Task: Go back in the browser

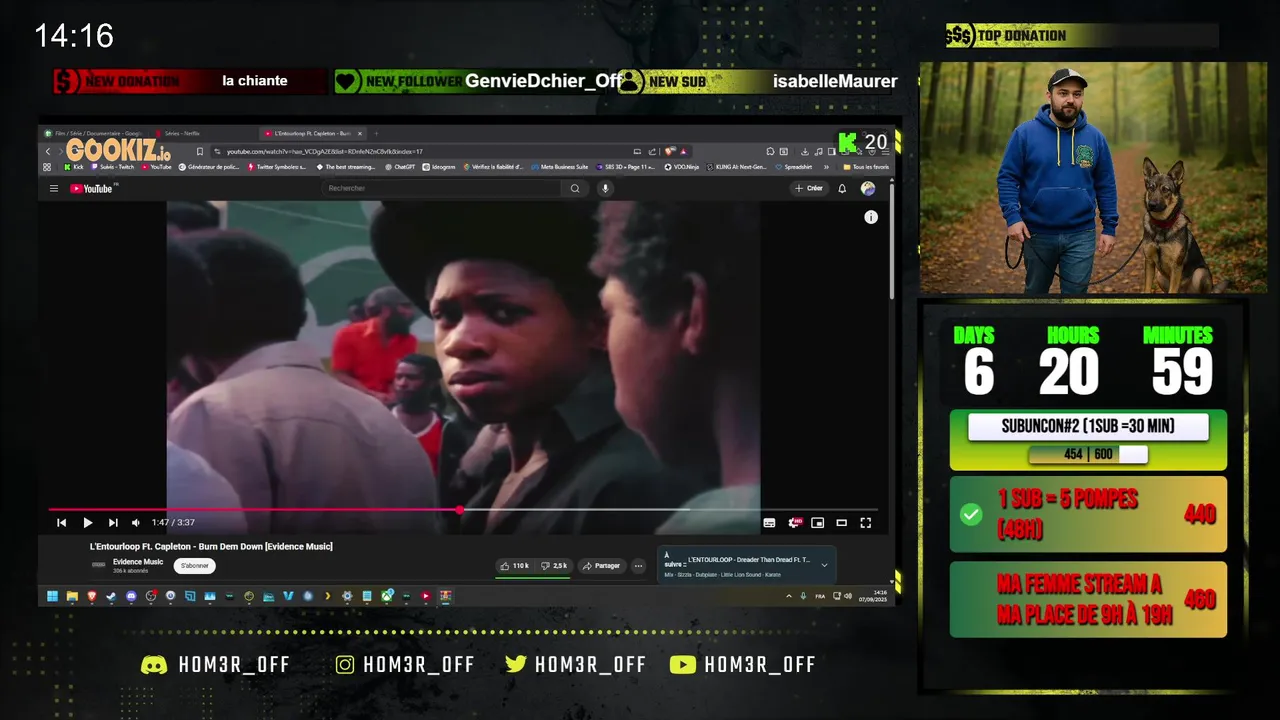Action: [x=48, y=152]
